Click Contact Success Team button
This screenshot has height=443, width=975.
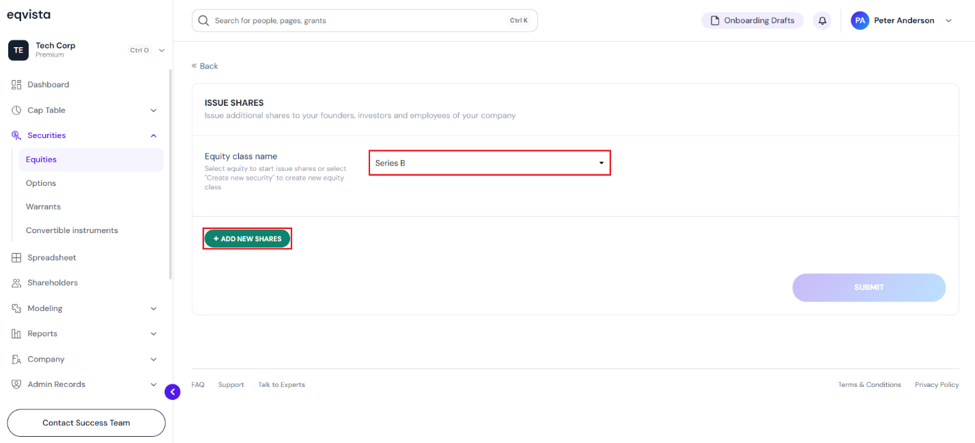[x=86, y=423]
